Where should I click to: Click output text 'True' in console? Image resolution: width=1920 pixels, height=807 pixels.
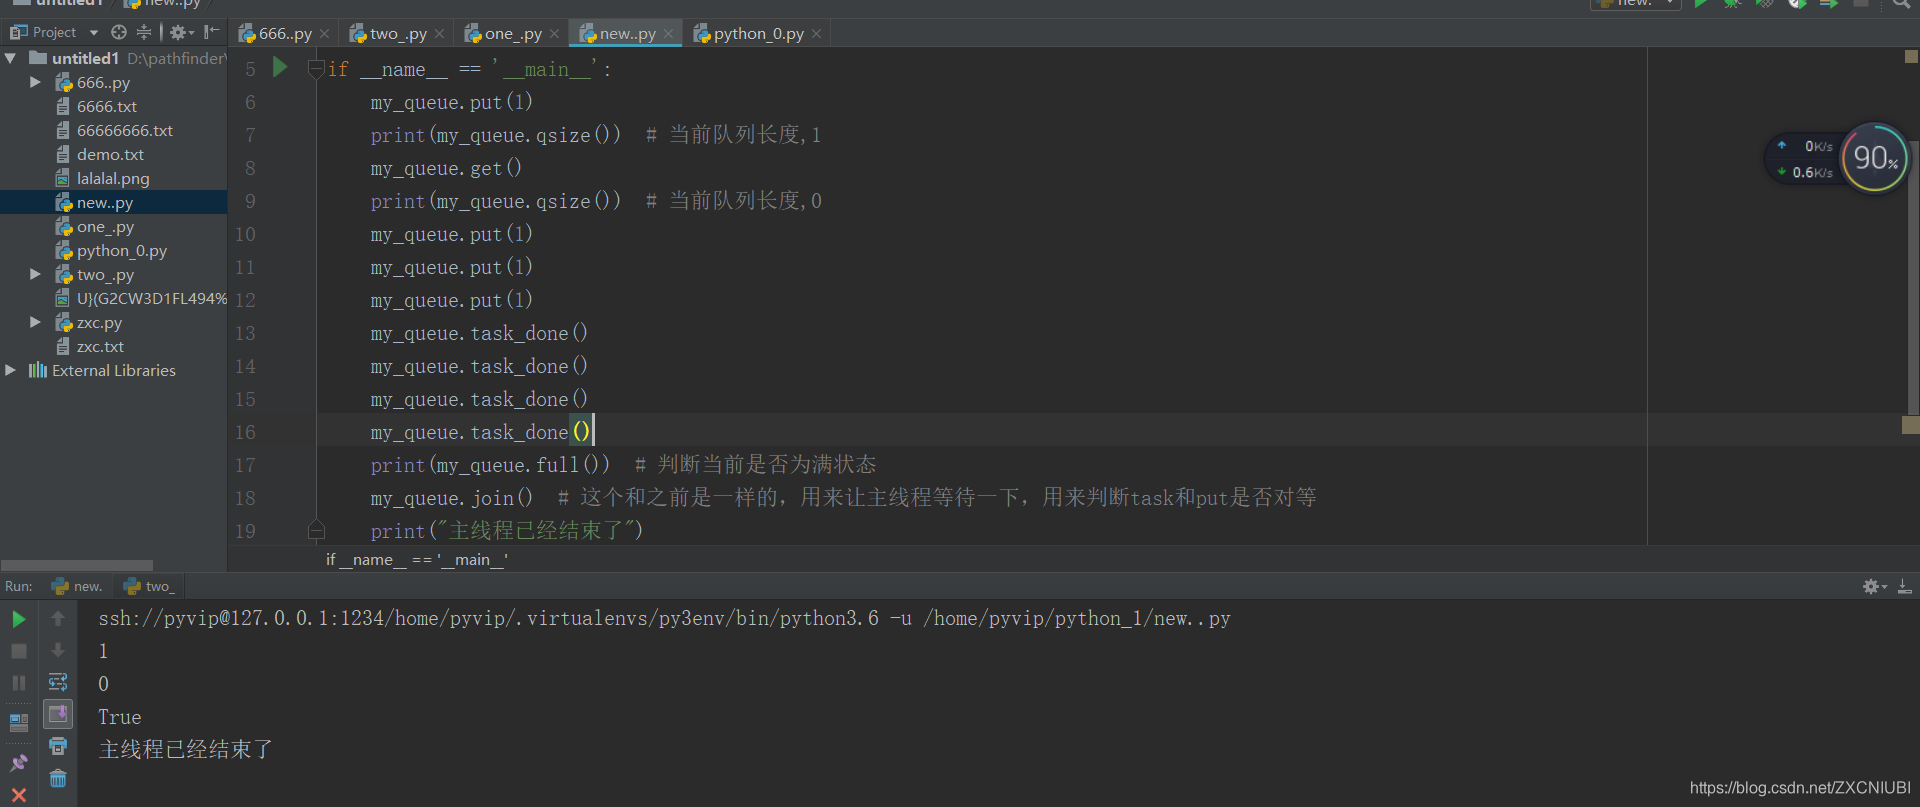(x=119, y=717)
